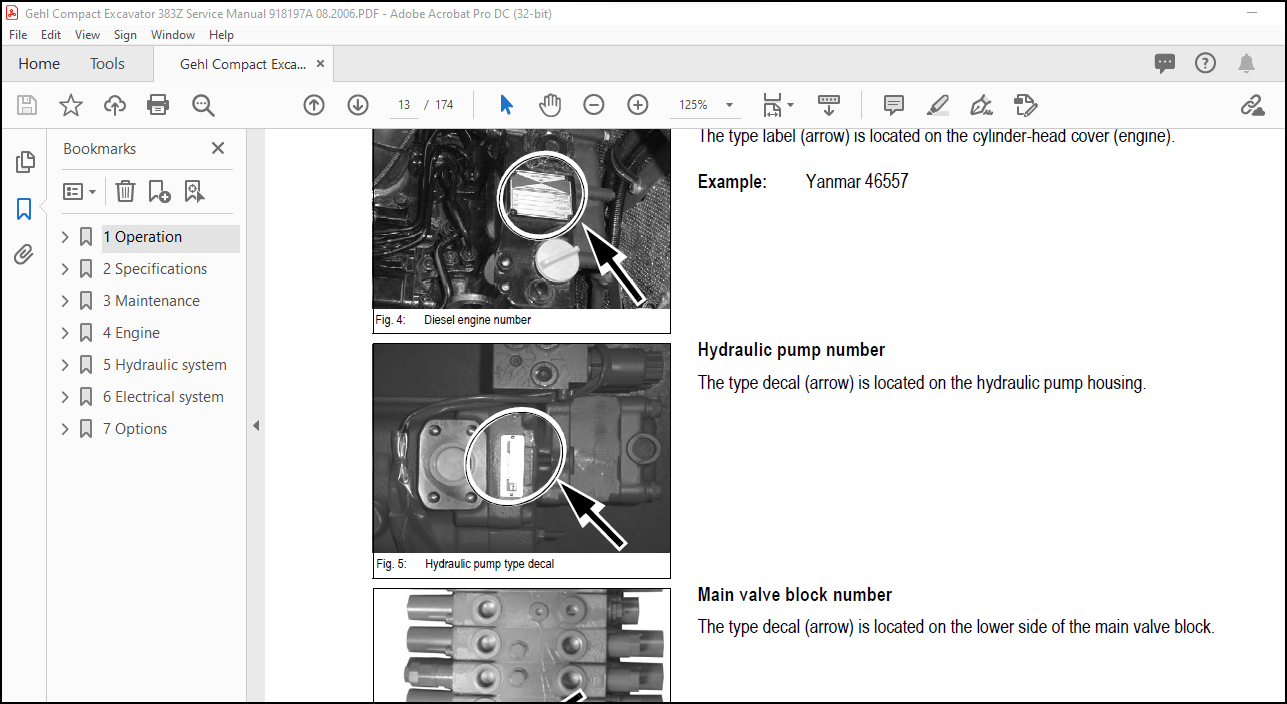
Task: Open the Edit menu
Action: (x=51, y=35)
